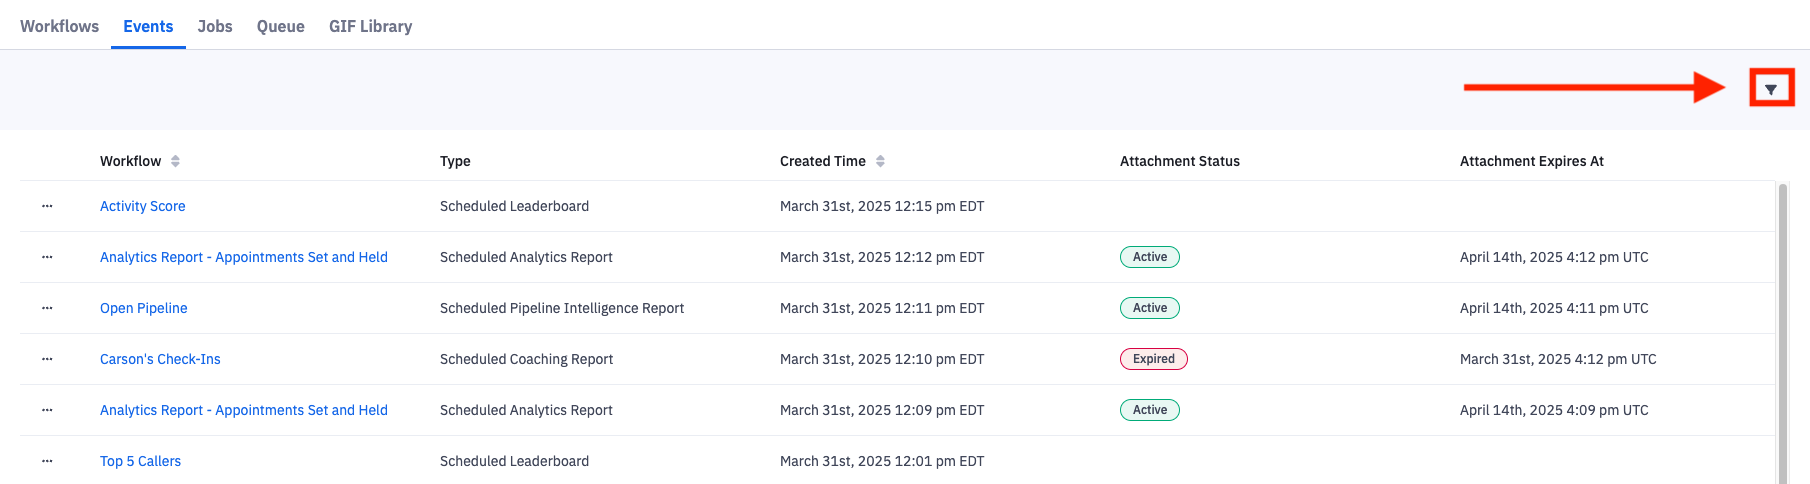
Task: Switch to the Jobs tab
Action: [x=215, y=26]
